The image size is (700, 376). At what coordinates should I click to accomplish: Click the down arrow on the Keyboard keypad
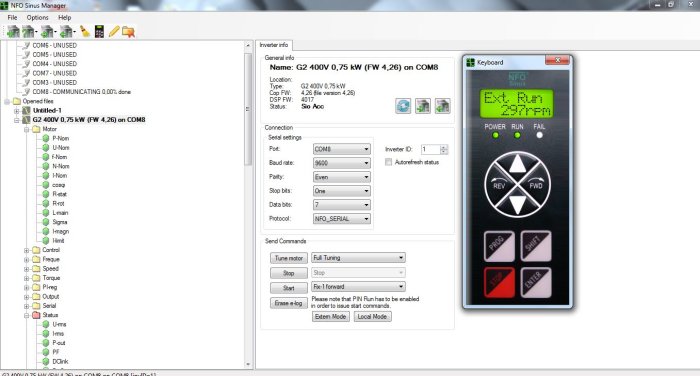[x=517, y=205]
